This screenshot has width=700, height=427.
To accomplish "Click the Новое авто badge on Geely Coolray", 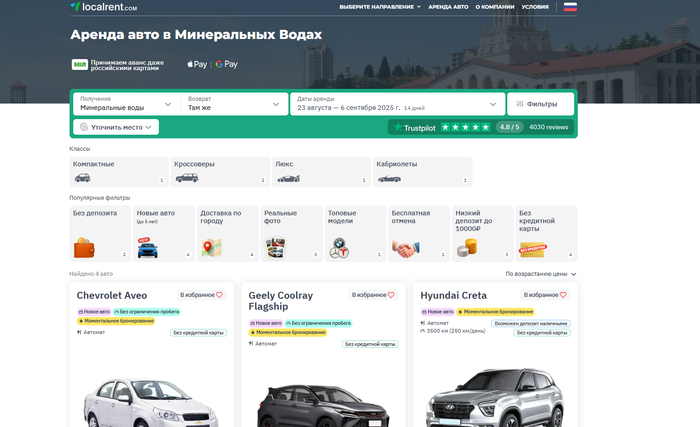I will pos(266,323).
